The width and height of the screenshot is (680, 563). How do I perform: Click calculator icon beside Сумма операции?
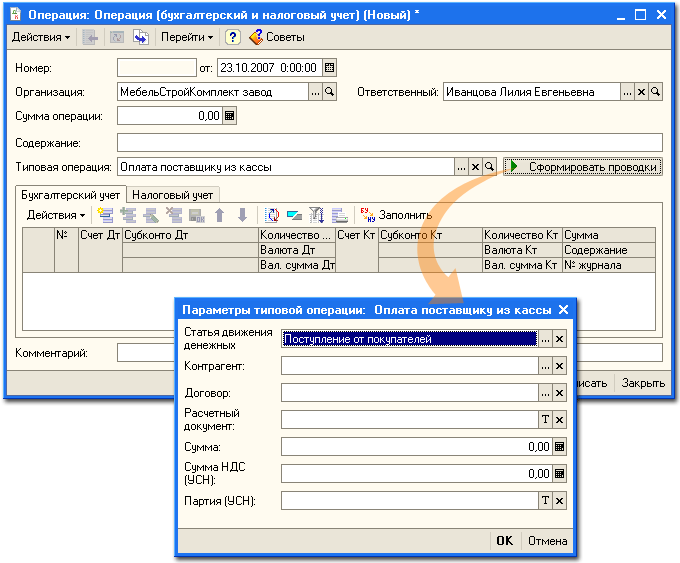[229, 116]
